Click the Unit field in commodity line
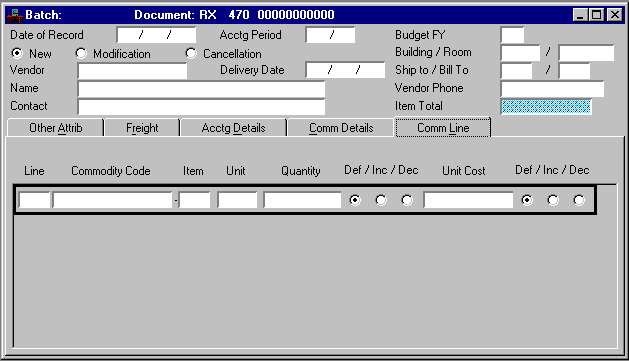Screen dimensions: 629x361 click(237, 200)
